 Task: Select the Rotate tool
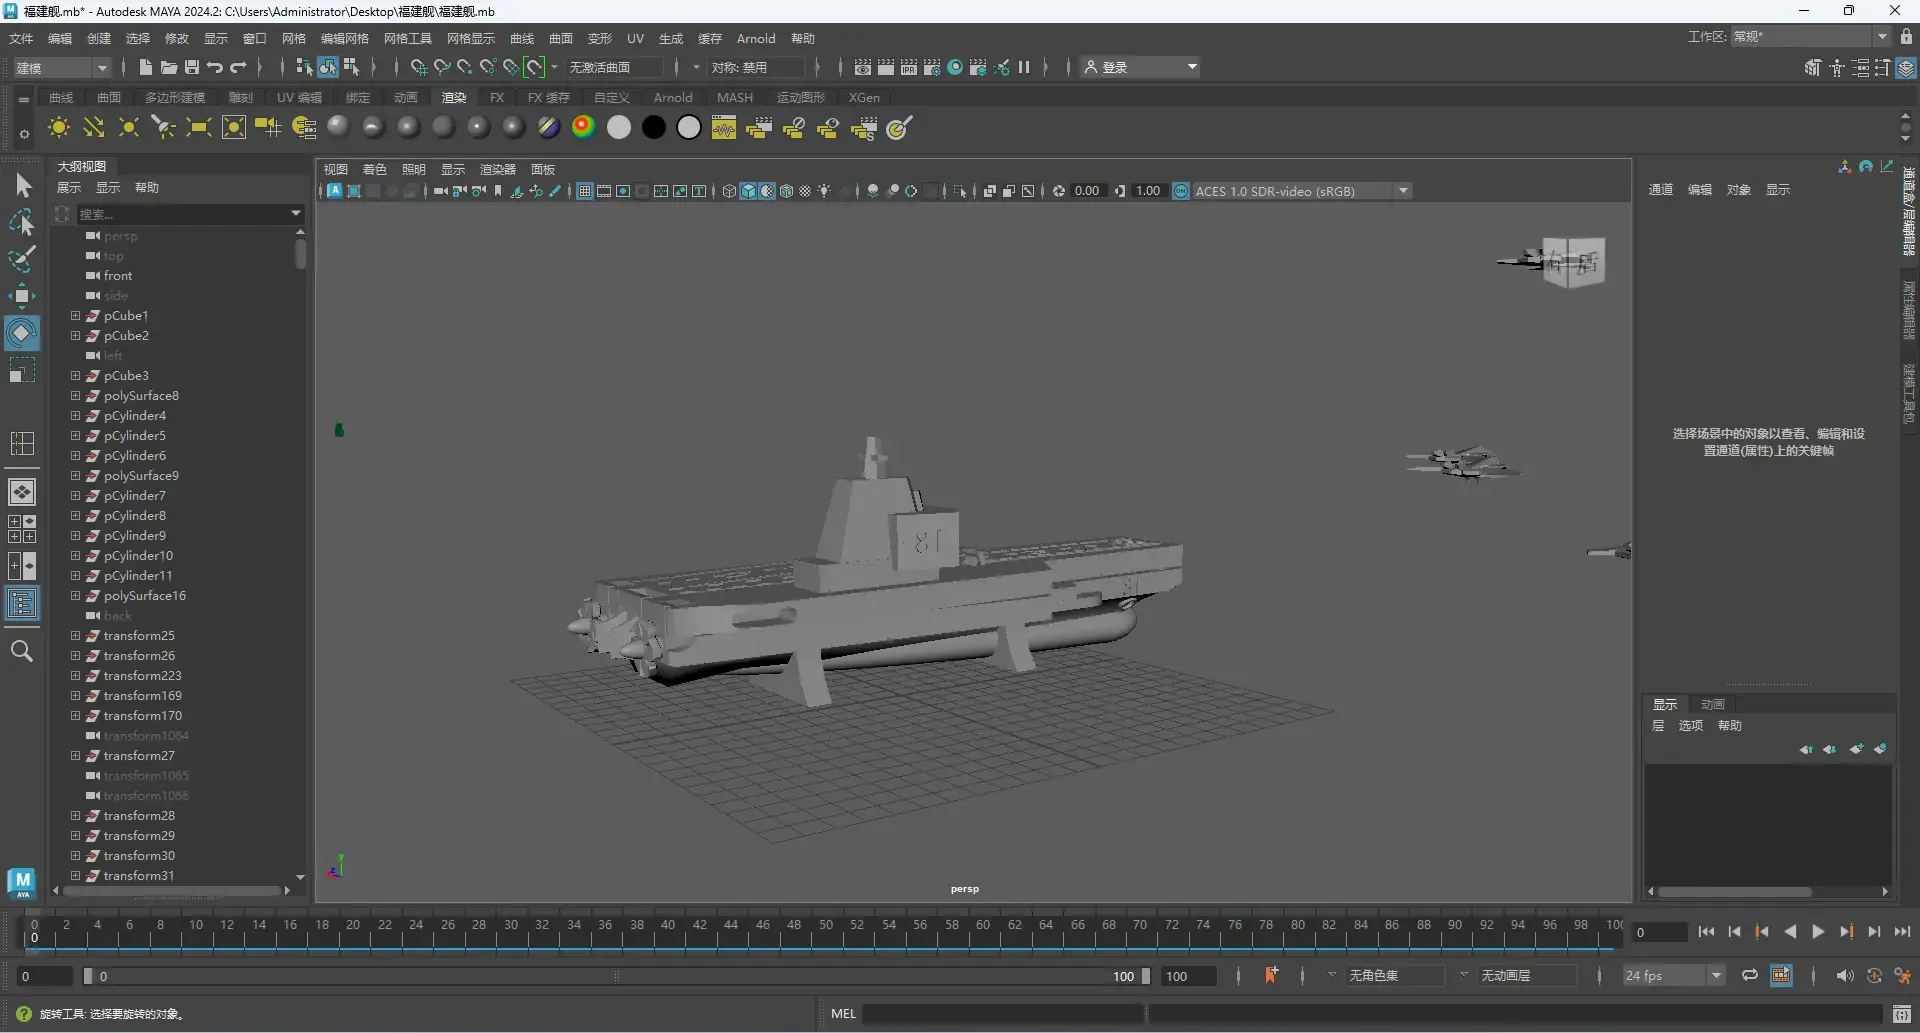tap(22, 333)
